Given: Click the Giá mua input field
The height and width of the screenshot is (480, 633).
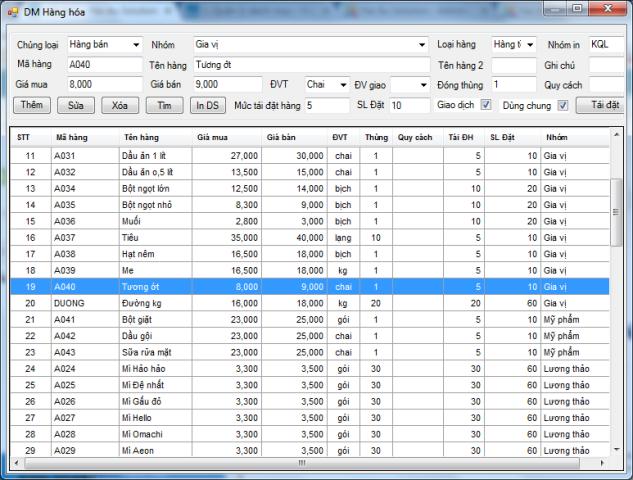Looking at the screenshot, I should coord(105,84).
